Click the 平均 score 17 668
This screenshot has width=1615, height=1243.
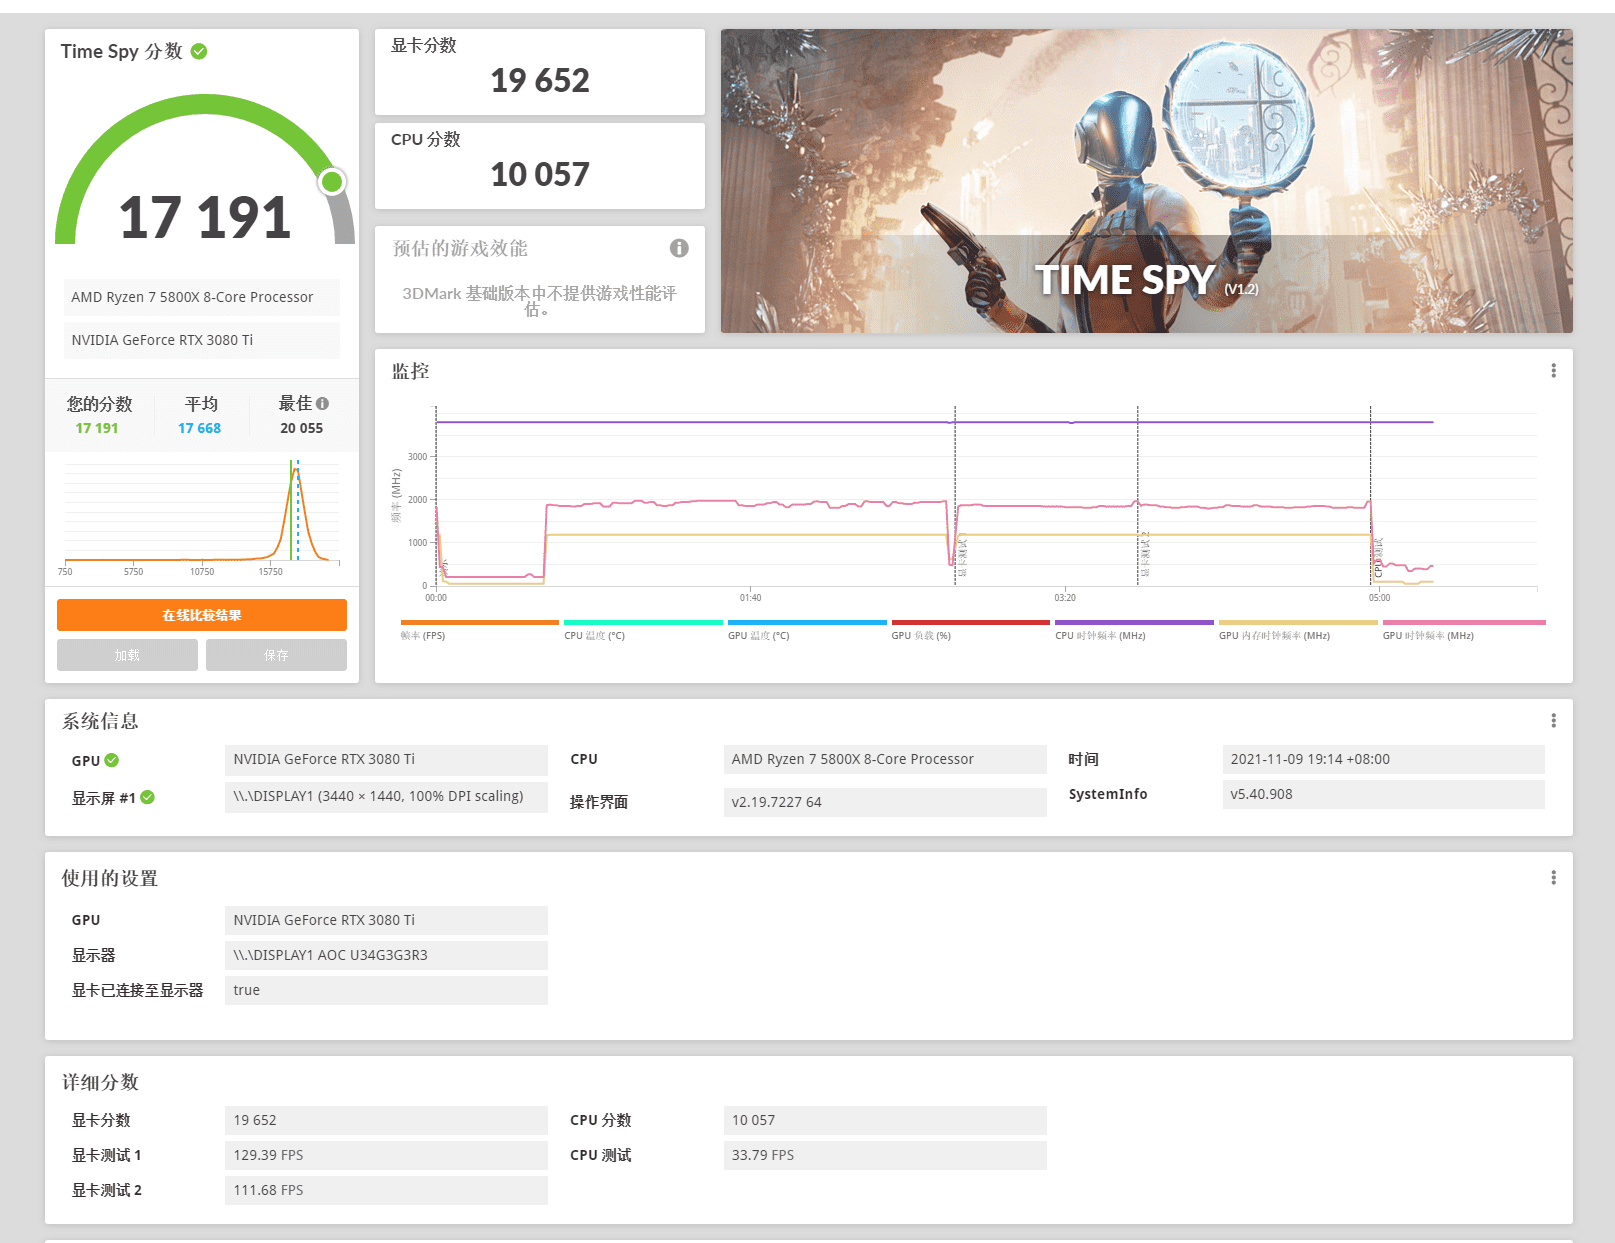pyautogui.click(x=199, y=428)
